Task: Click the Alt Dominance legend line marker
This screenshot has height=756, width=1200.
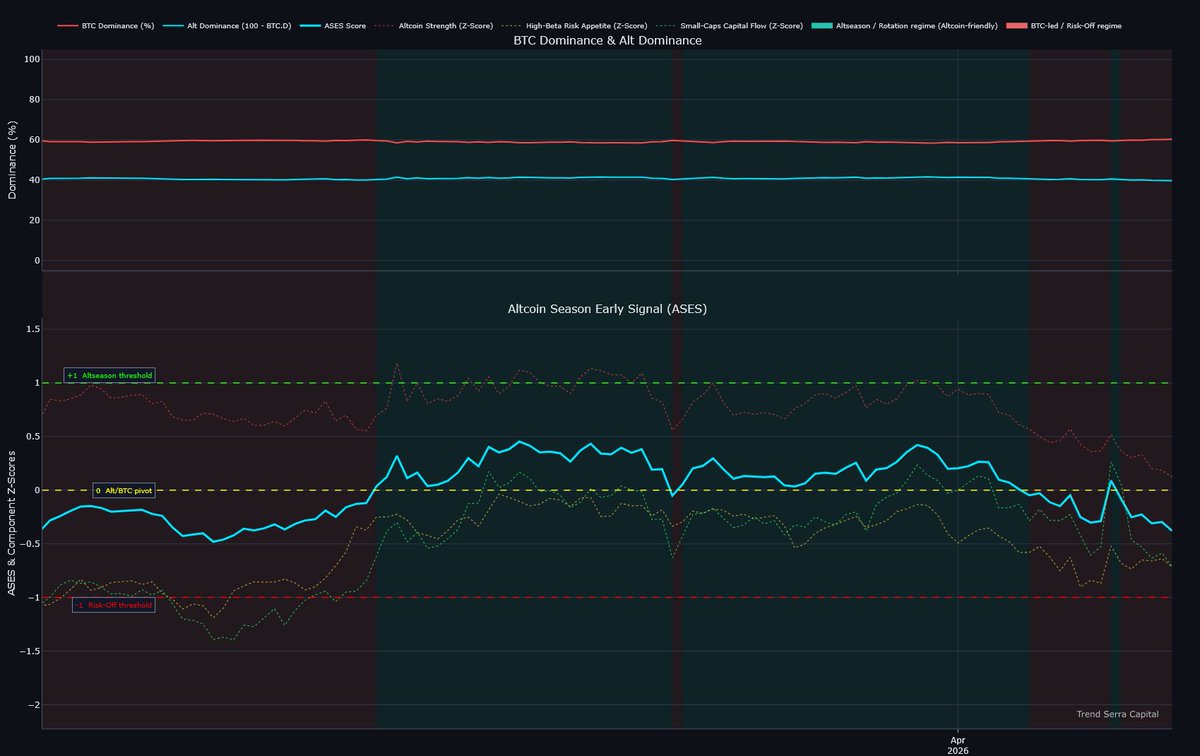Action: [173, 25]
